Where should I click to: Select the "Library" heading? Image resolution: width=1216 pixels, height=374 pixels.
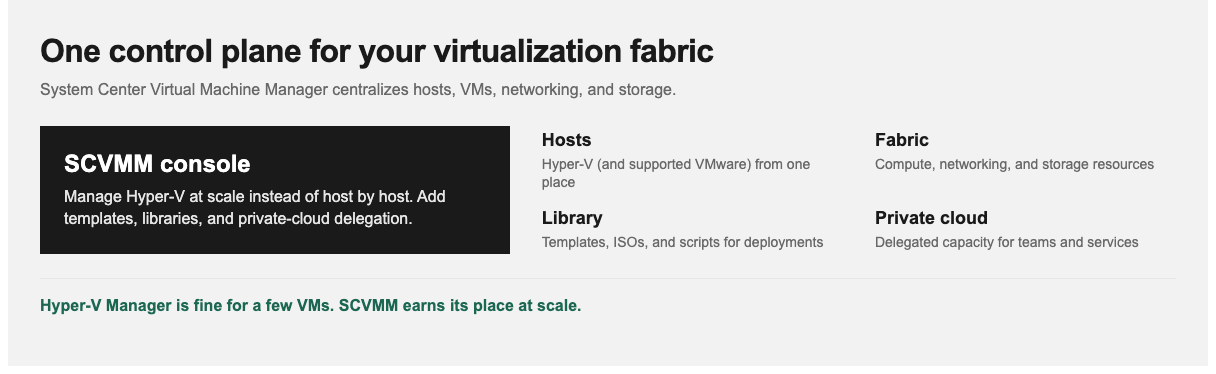(x=572, y=218)
